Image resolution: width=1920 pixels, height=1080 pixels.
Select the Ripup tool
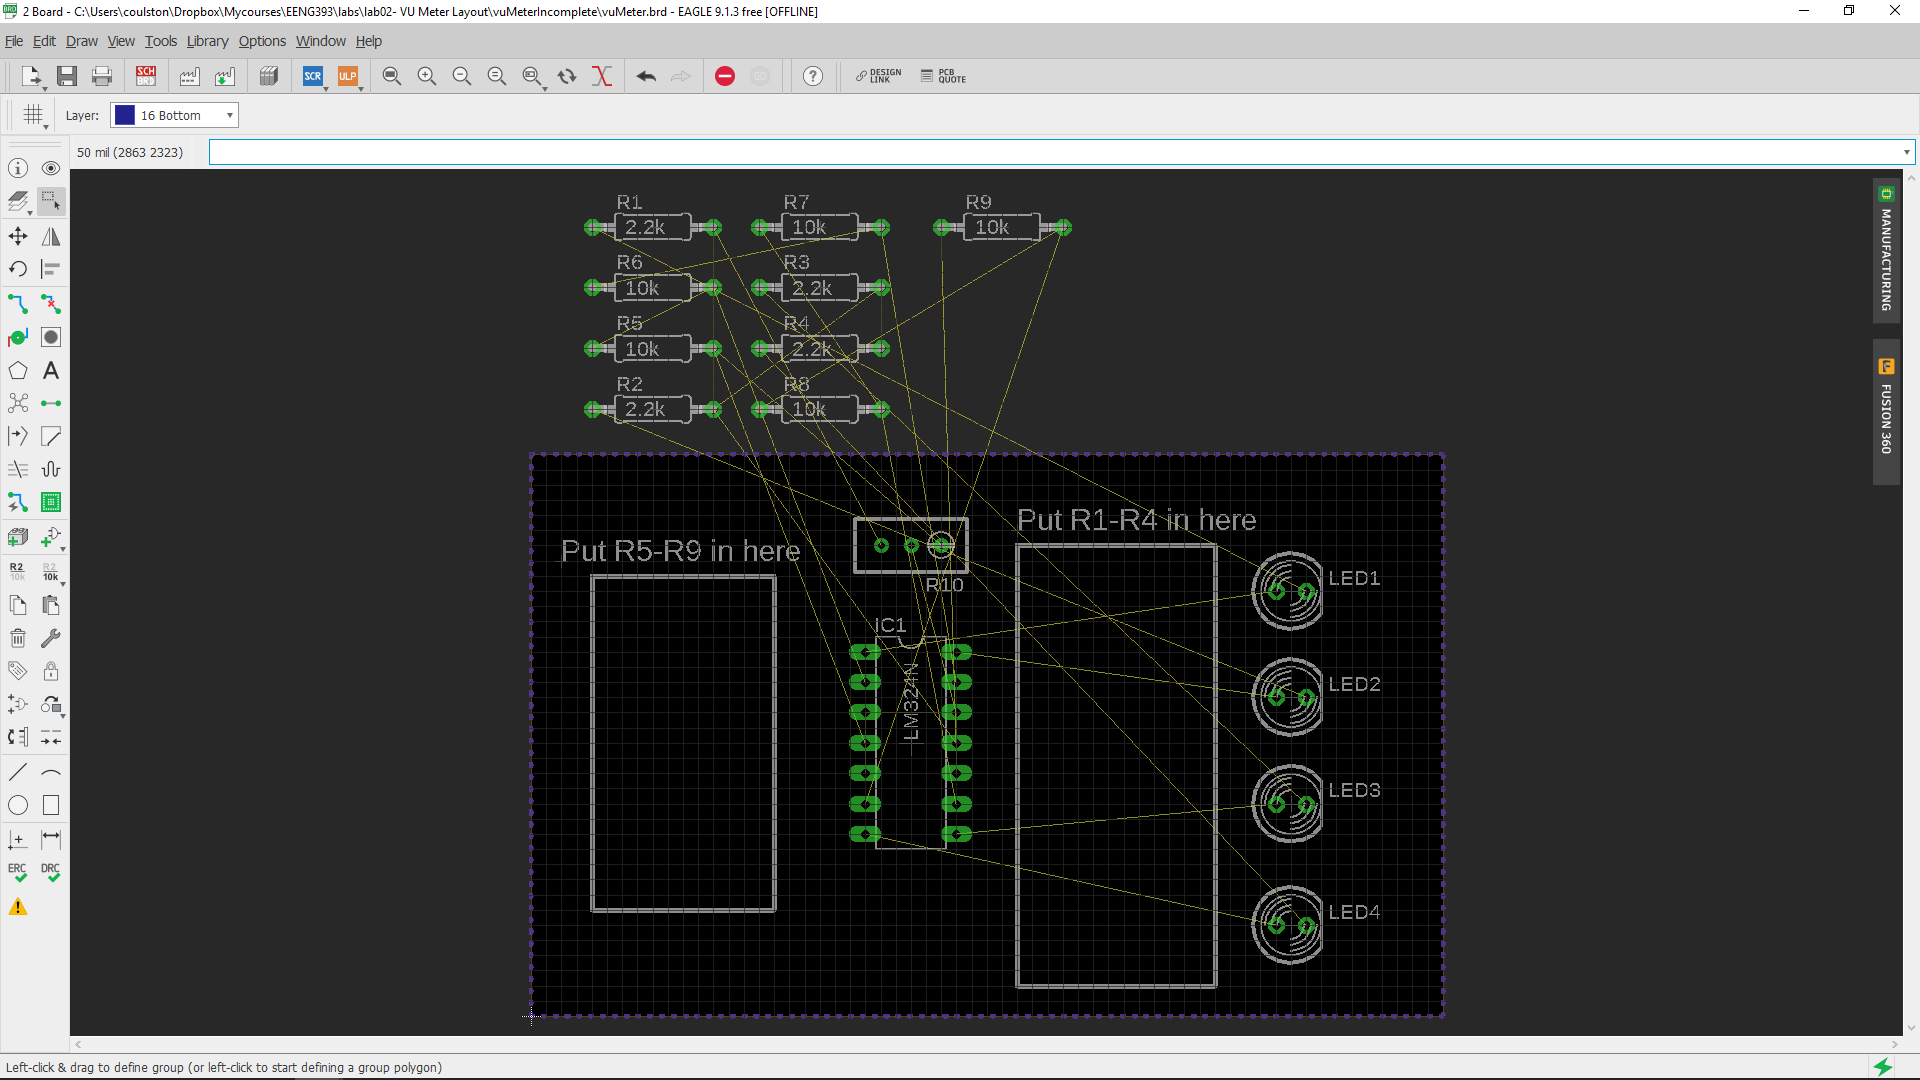pyautogui.click(x=51, y=303)
